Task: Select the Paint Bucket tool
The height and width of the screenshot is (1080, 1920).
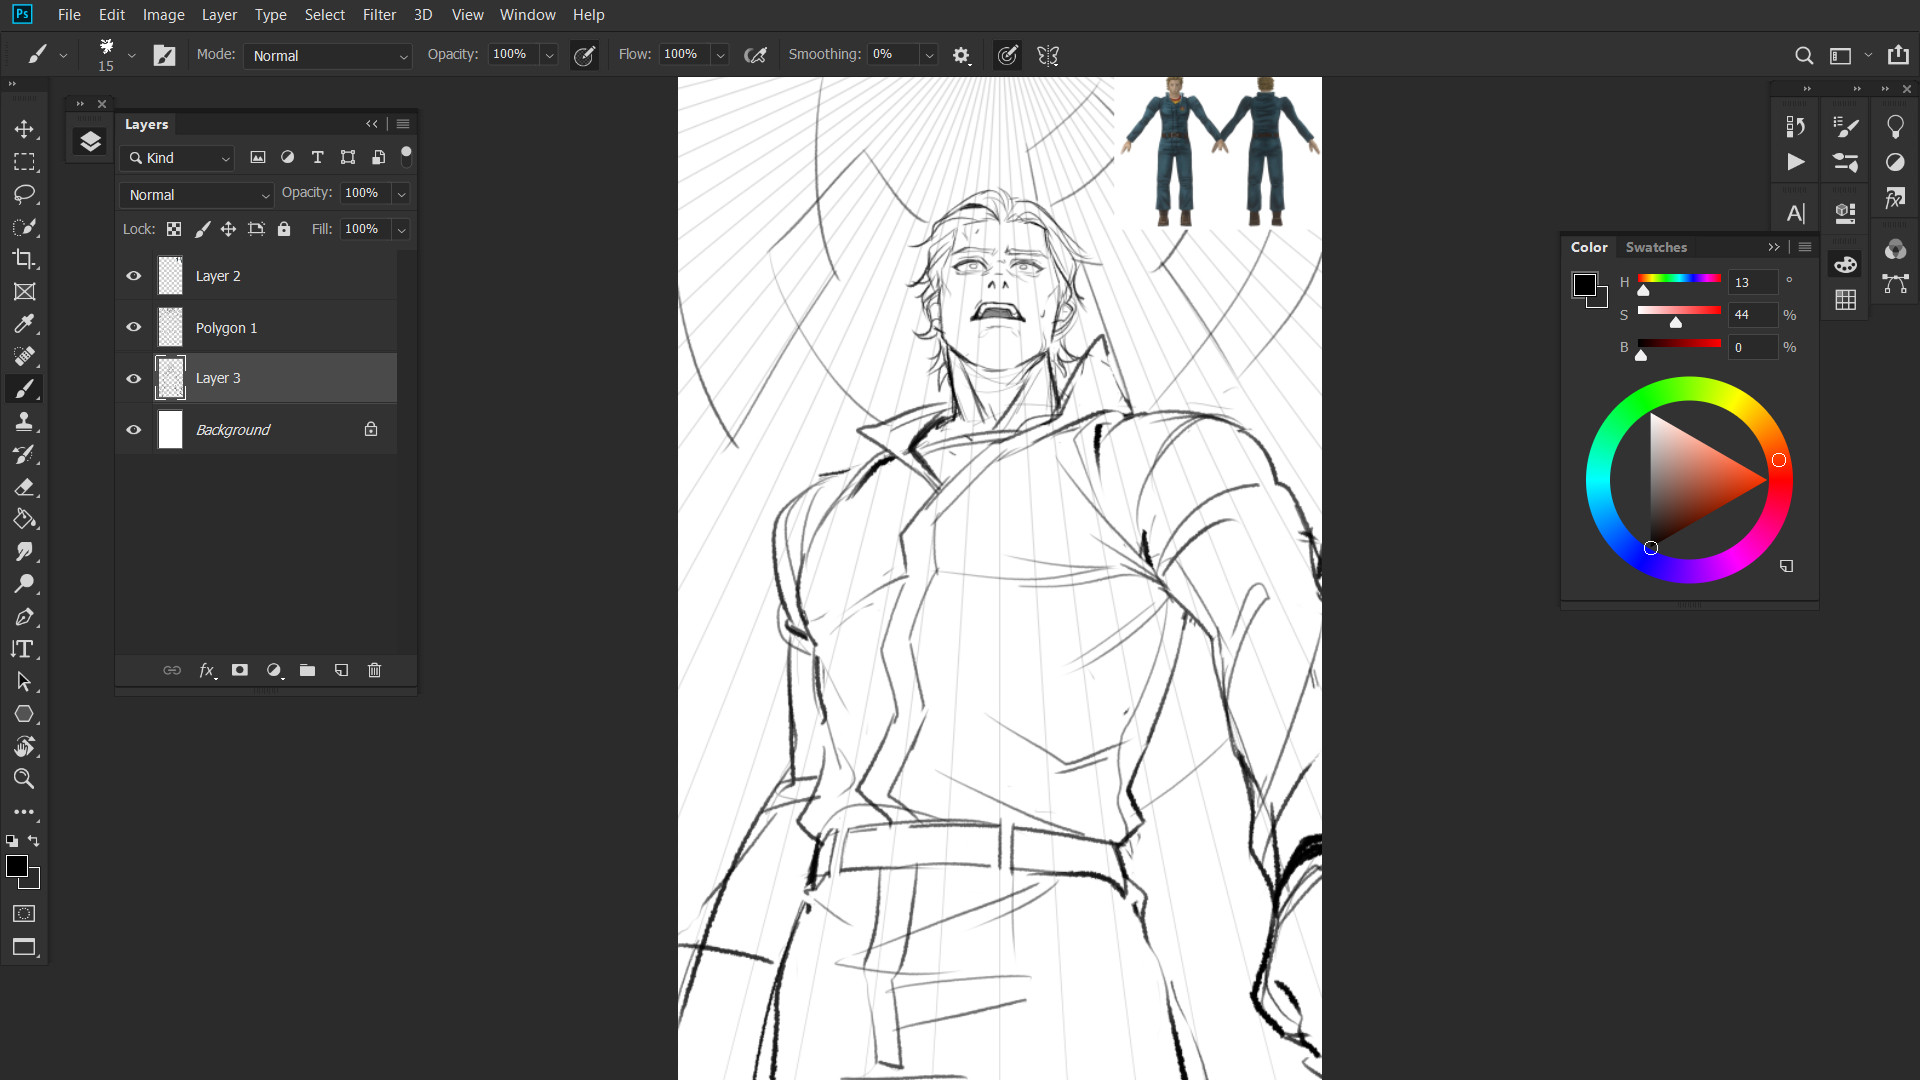Action: tap(24, 519)
